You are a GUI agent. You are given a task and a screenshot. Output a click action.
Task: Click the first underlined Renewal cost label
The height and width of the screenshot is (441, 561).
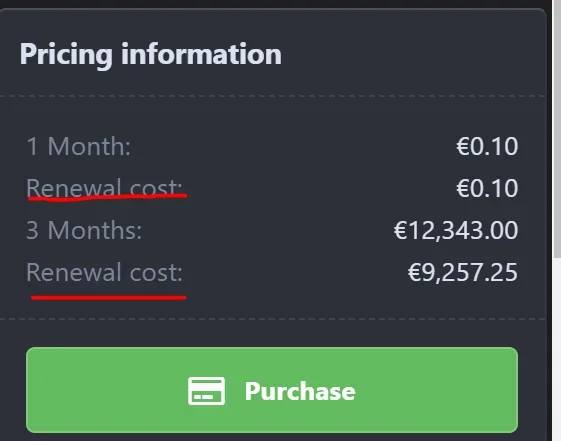pos(104,188)
